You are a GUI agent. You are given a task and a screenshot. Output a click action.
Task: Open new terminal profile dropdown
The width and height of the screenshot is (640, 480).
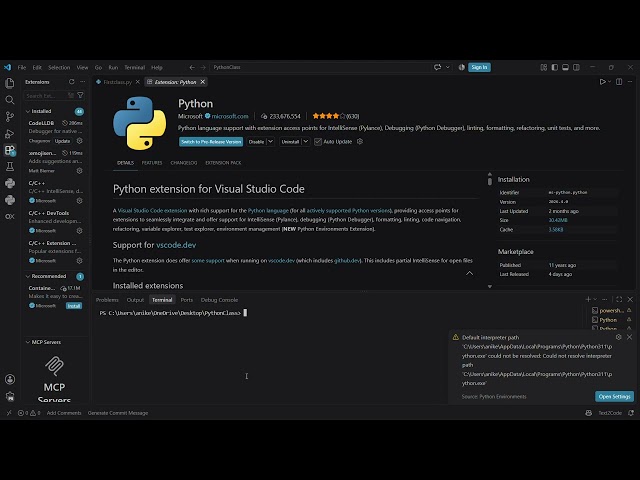point(595,299)
